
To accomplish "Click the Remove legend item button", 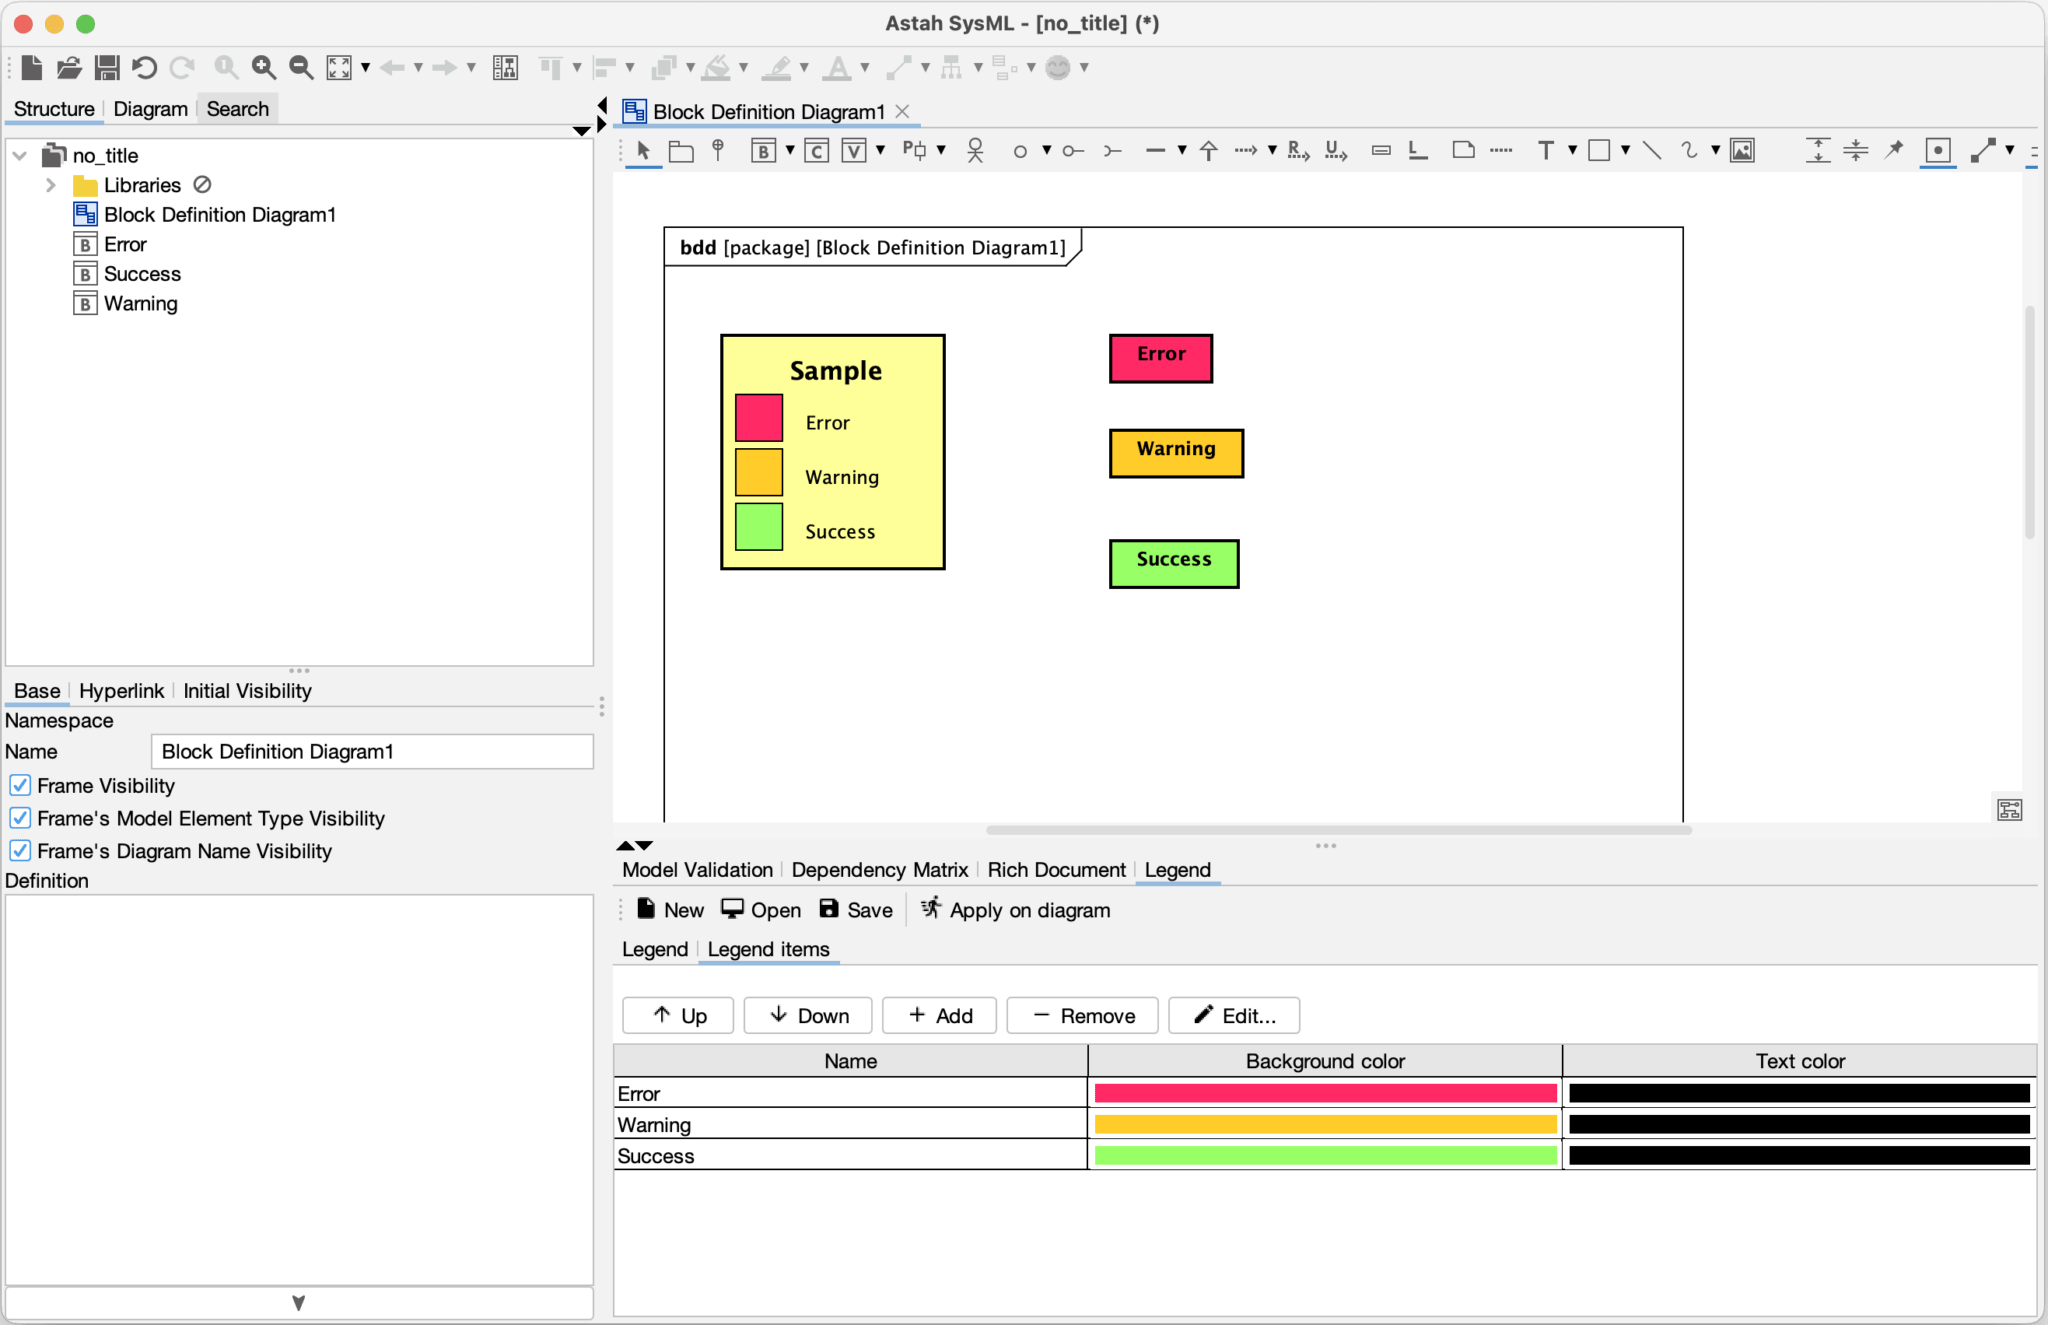I will [1082, 1016].
